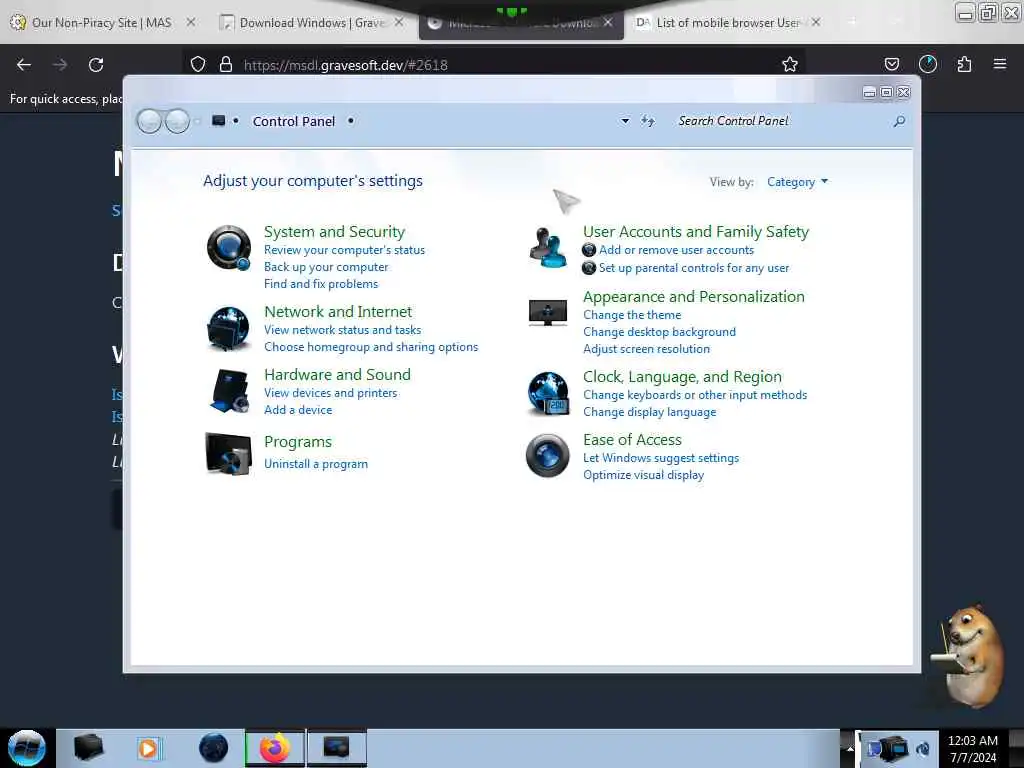This screenshot has width=1024, height=768.
Task: Switch to List of mobile browser User tab
Action: (x=728, y=23)
